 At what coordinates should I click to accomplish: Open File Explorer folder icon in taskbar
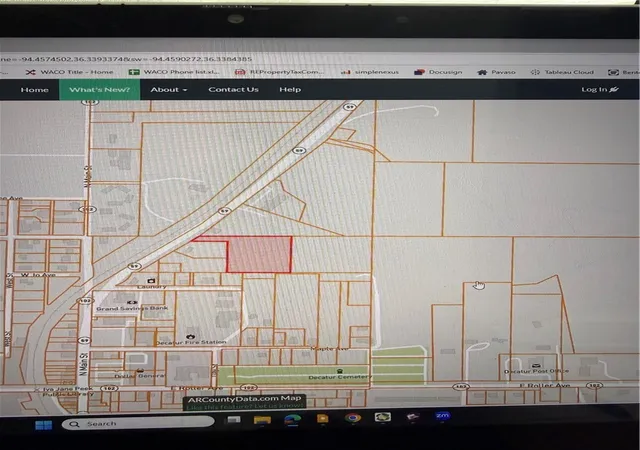click(x=262, y=420)
